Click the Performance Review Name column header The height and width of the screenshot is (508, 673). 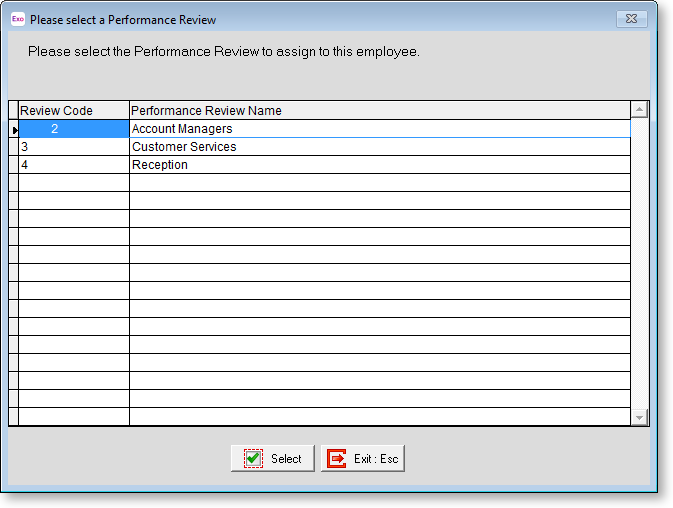point(380,111)
